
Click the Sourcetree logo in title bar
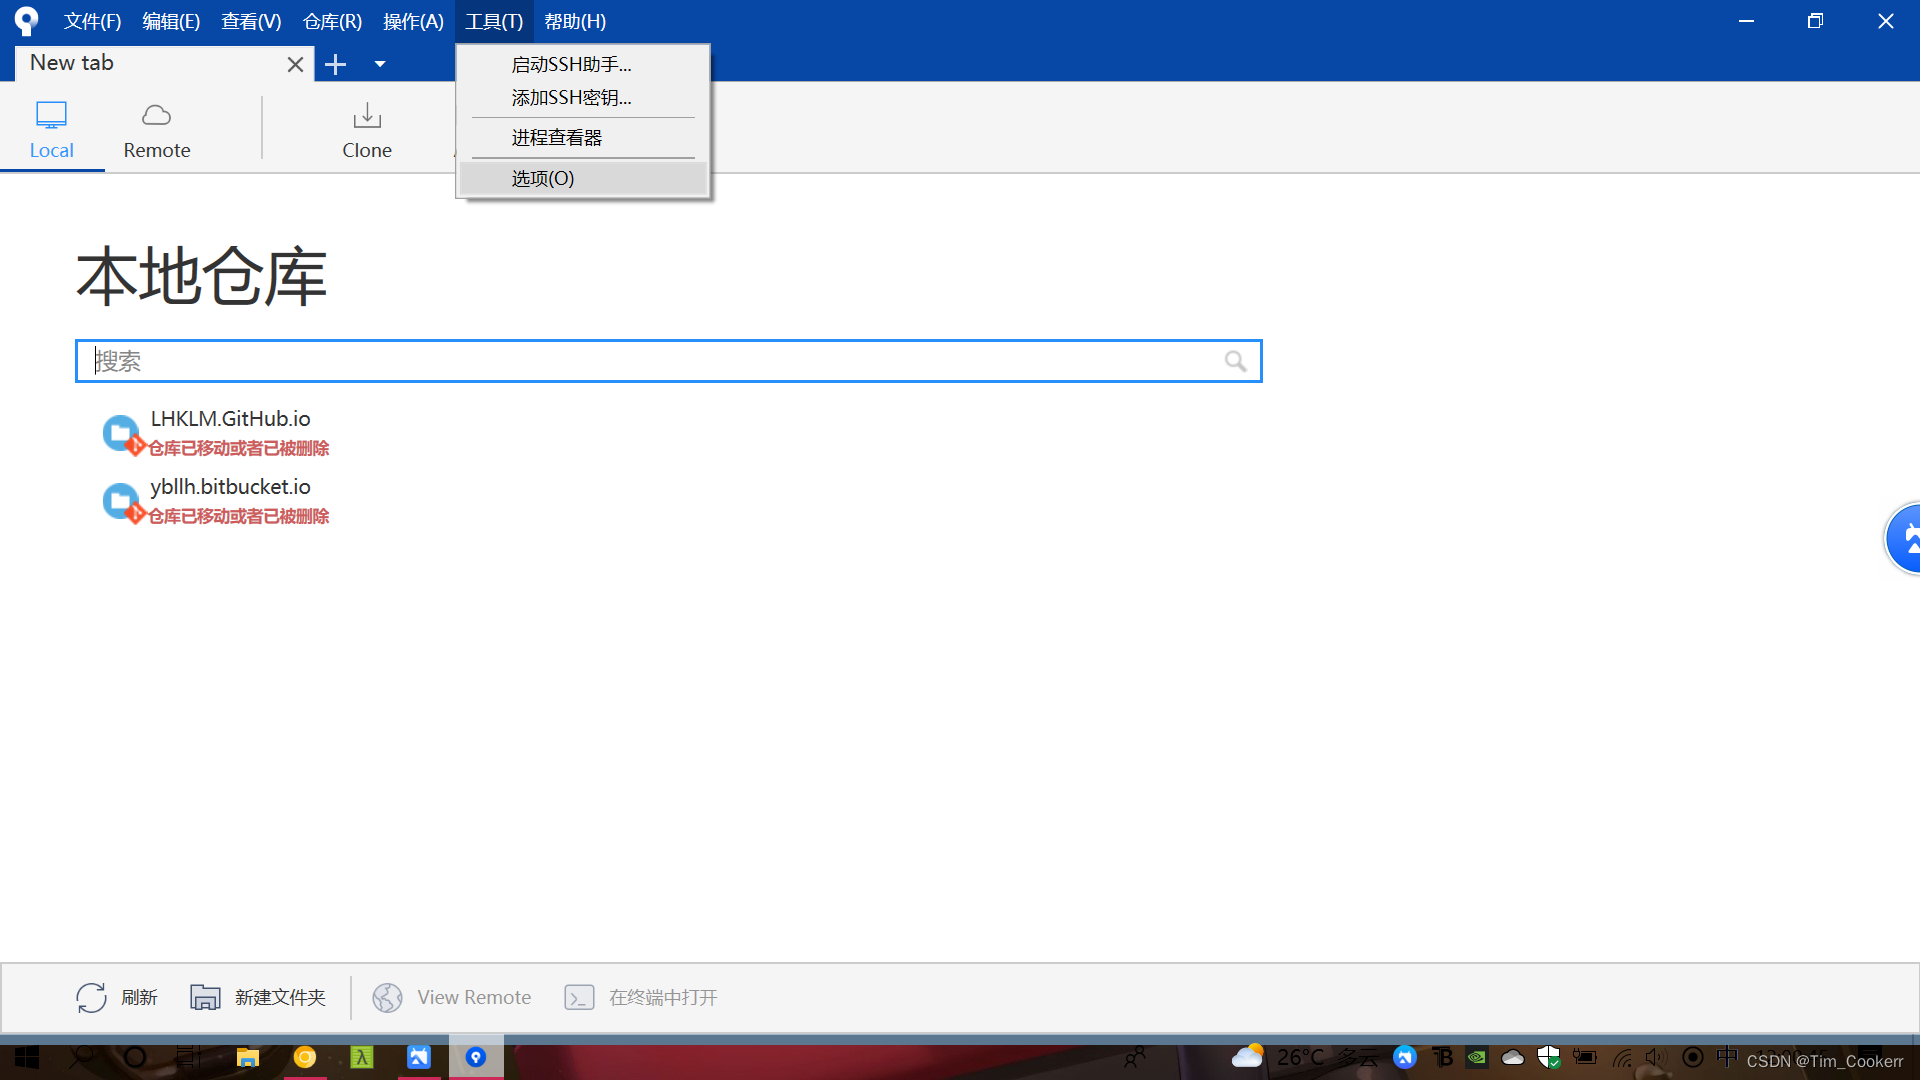point(26,21)
